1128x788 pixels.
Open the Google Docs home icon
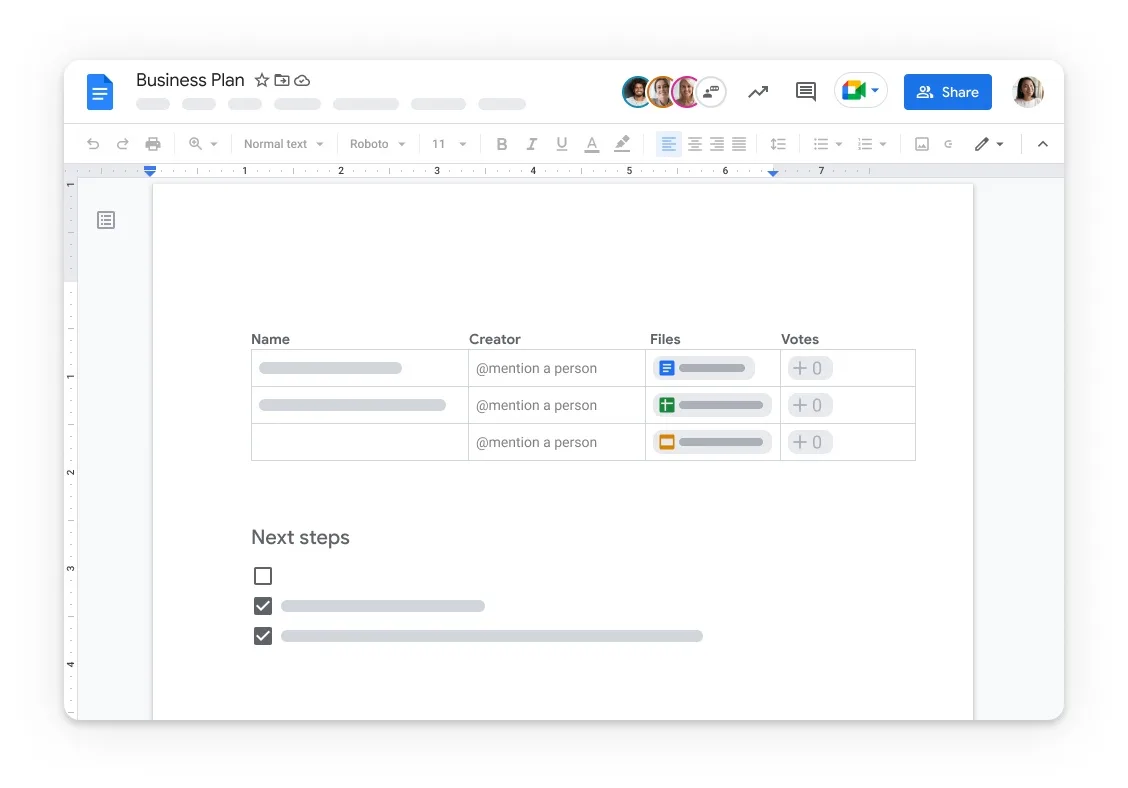(100, 92)
